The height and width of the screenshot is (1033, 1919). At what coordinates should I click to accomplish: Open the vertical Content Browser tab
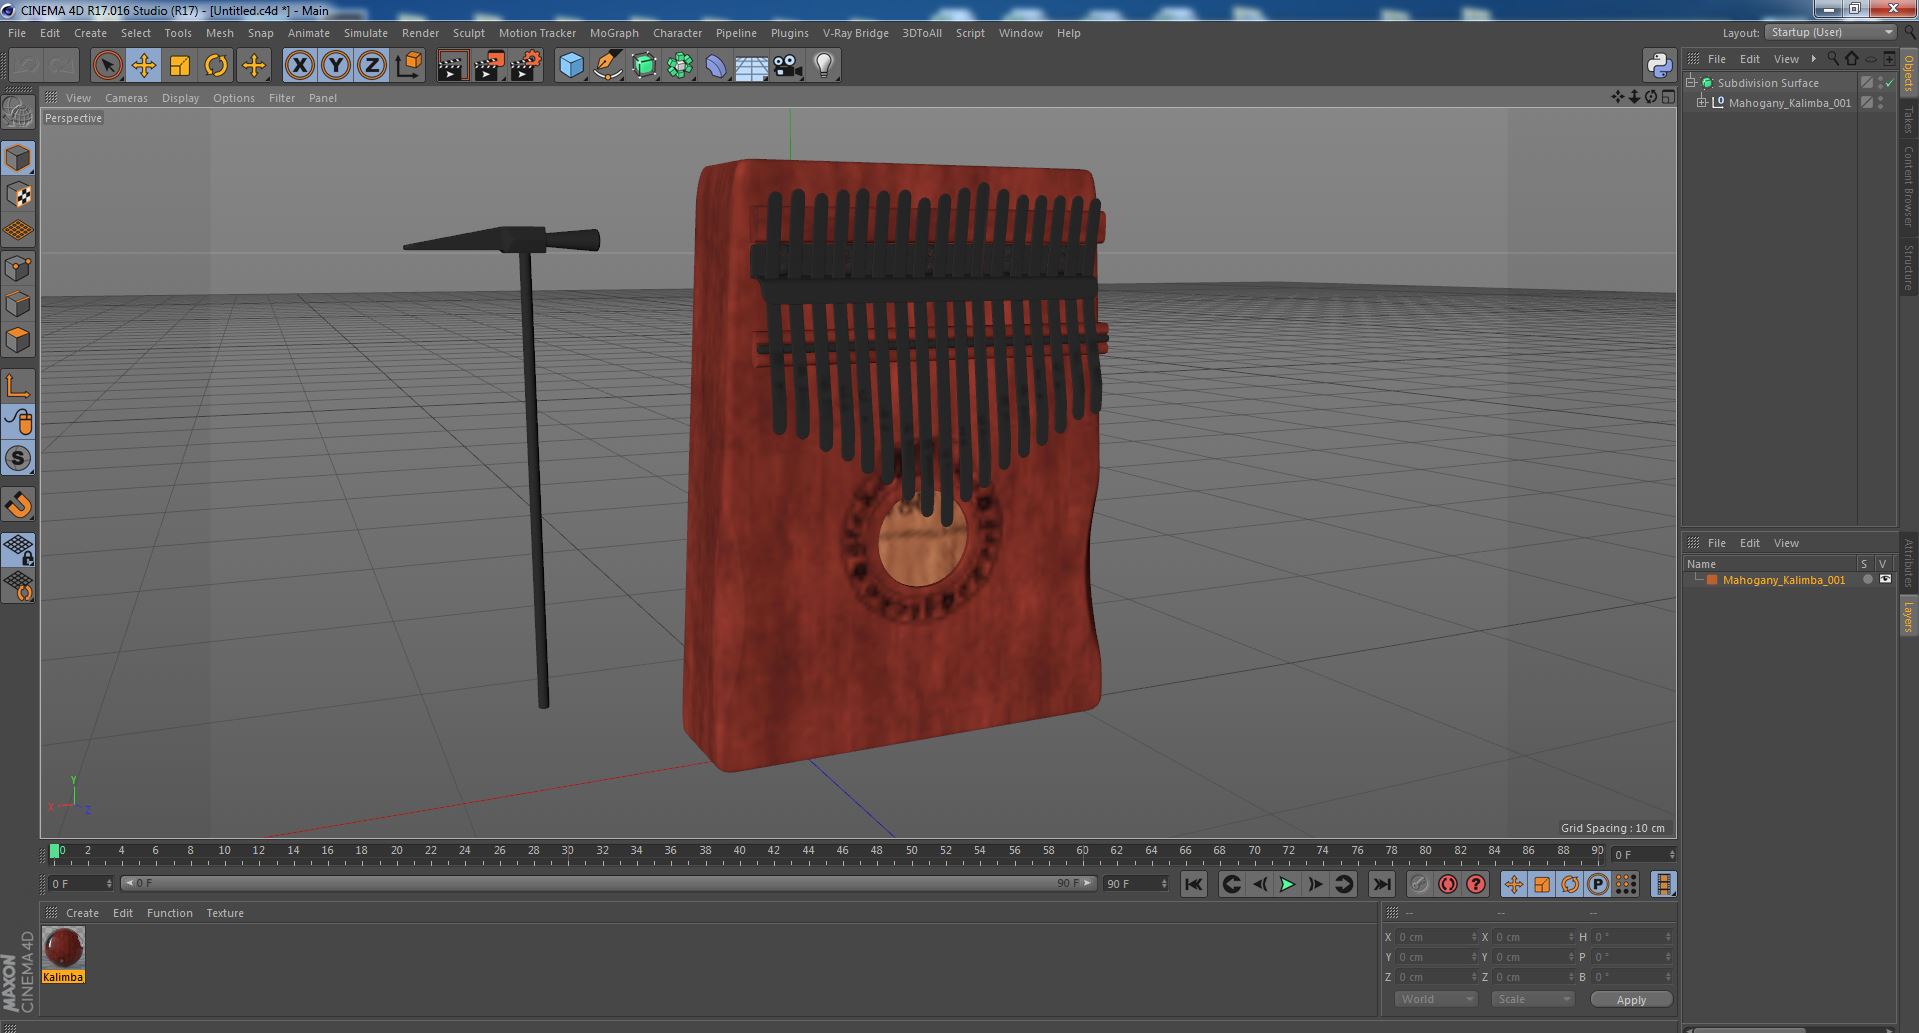[1908, 187]
